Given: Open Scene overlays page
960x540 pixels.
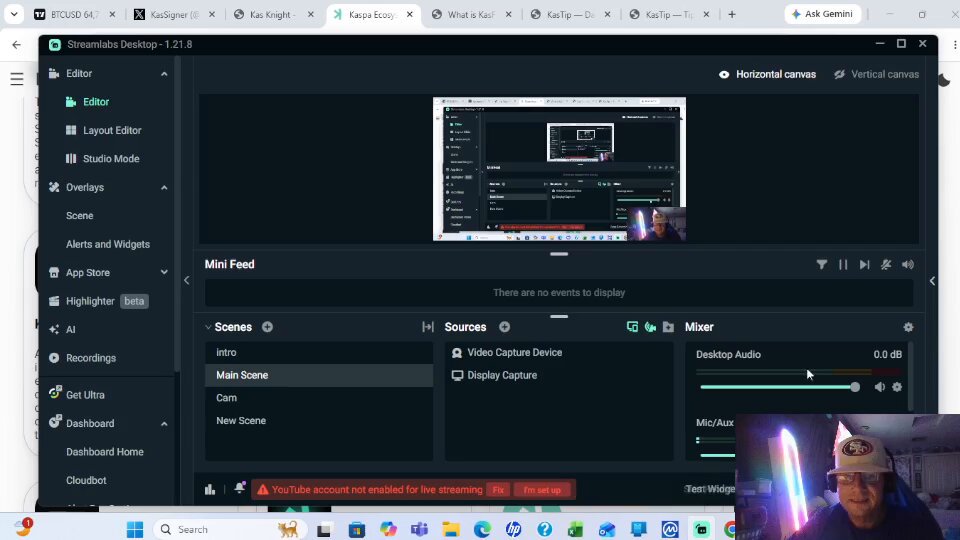Looking at the screenshot, I should coord(80,216).
